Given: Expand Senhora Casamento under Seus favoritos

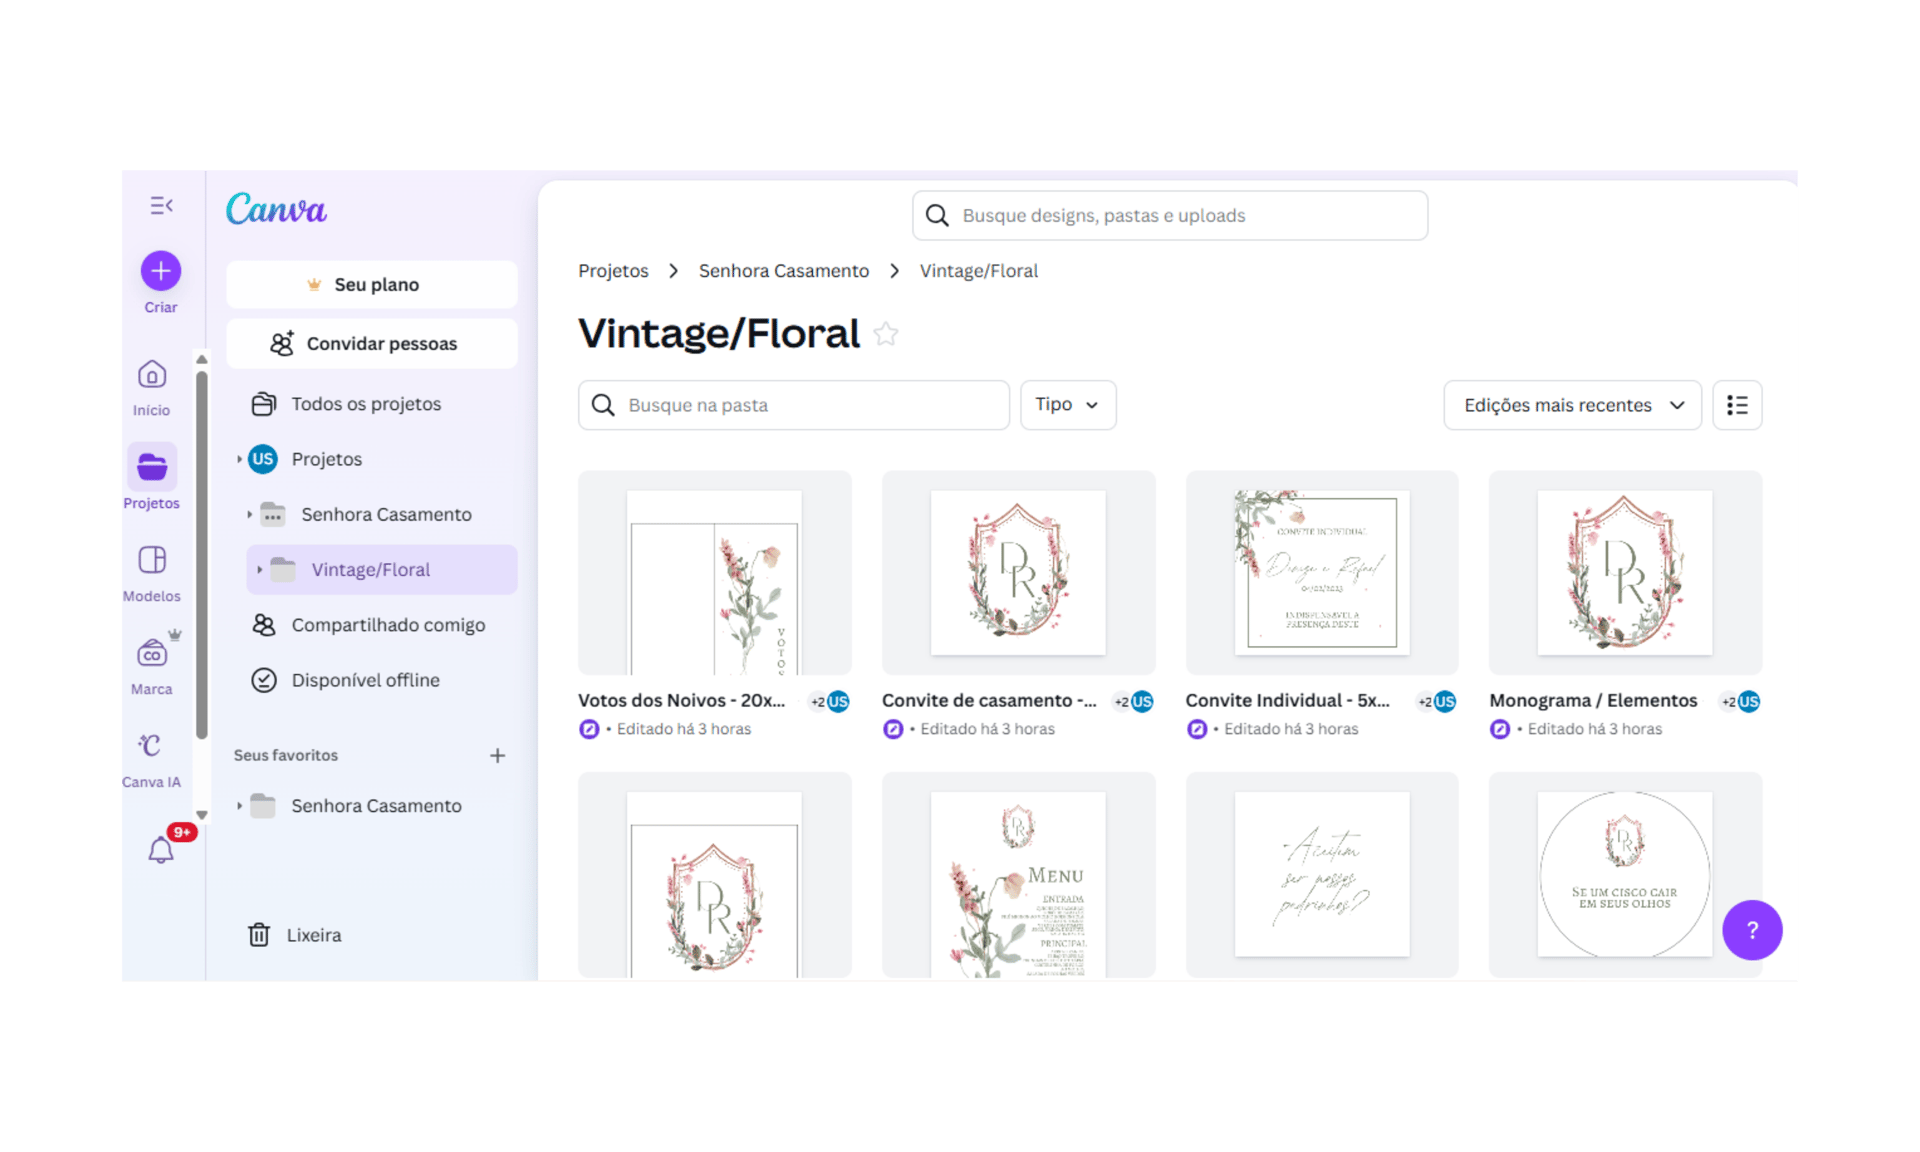Looking at the screenshot, I should 240,806.
